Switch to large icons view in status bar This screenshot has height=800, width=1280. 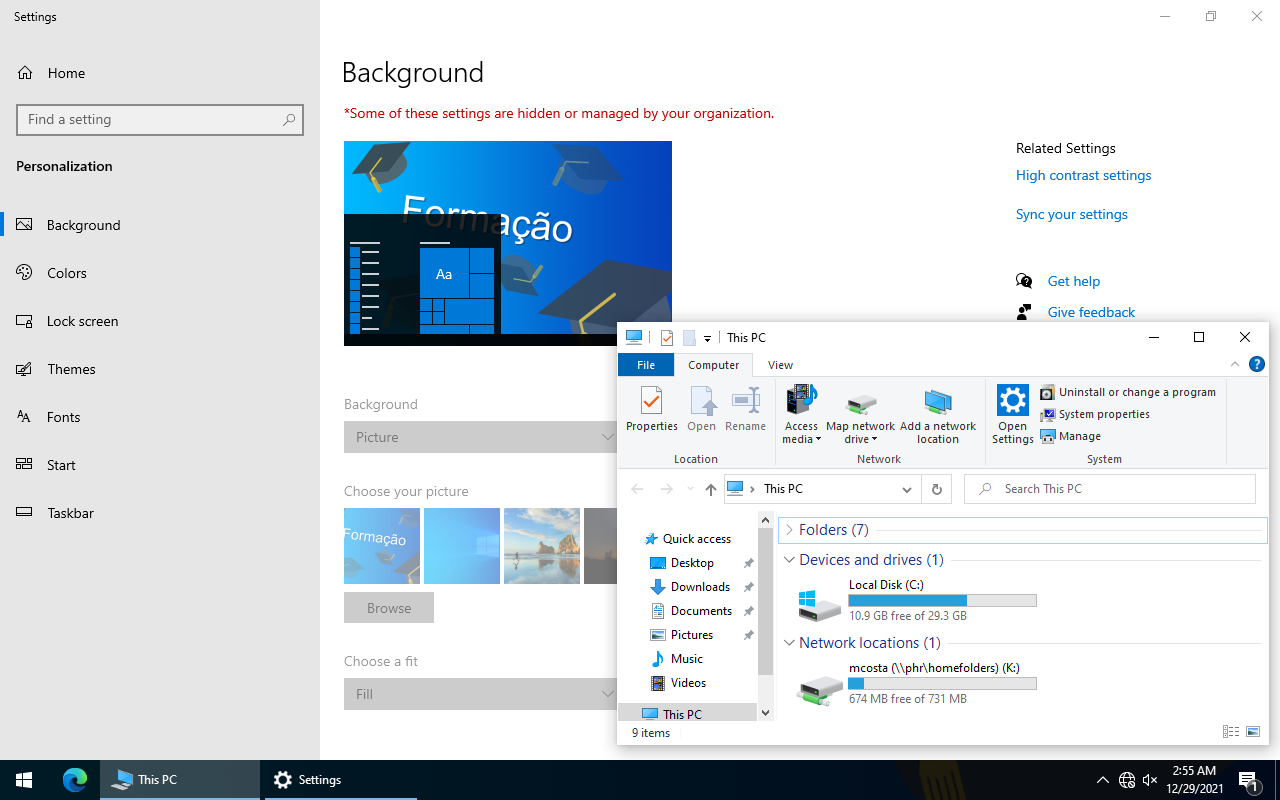point(1253,732)
